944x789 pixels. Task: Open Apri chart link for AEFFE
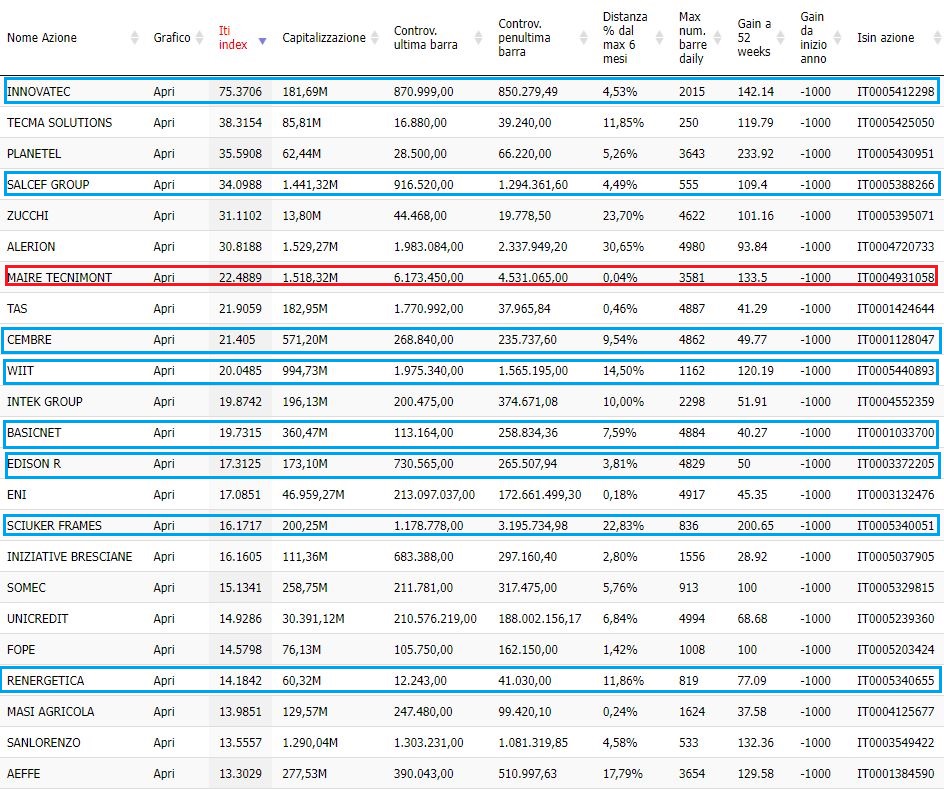164,773
